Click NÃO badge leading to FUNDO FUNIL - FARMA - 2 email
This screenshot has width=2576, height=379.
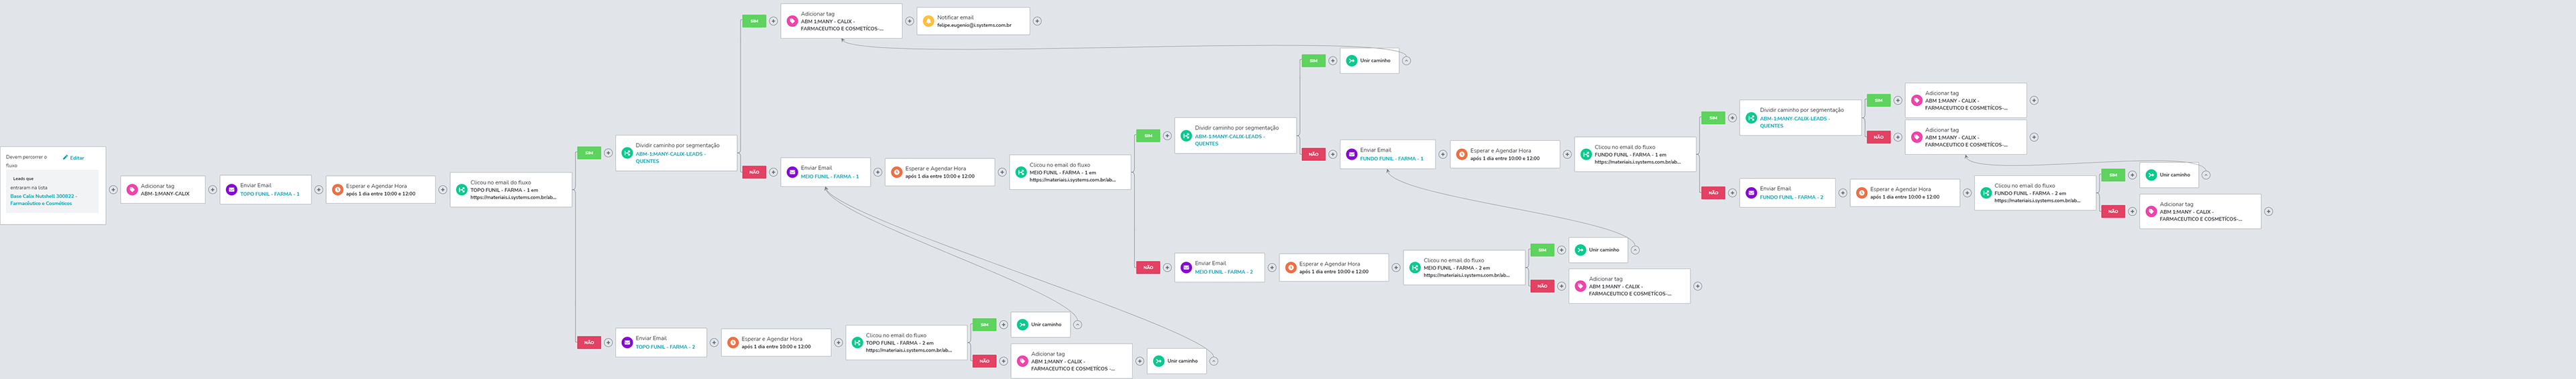[1713, 193]
